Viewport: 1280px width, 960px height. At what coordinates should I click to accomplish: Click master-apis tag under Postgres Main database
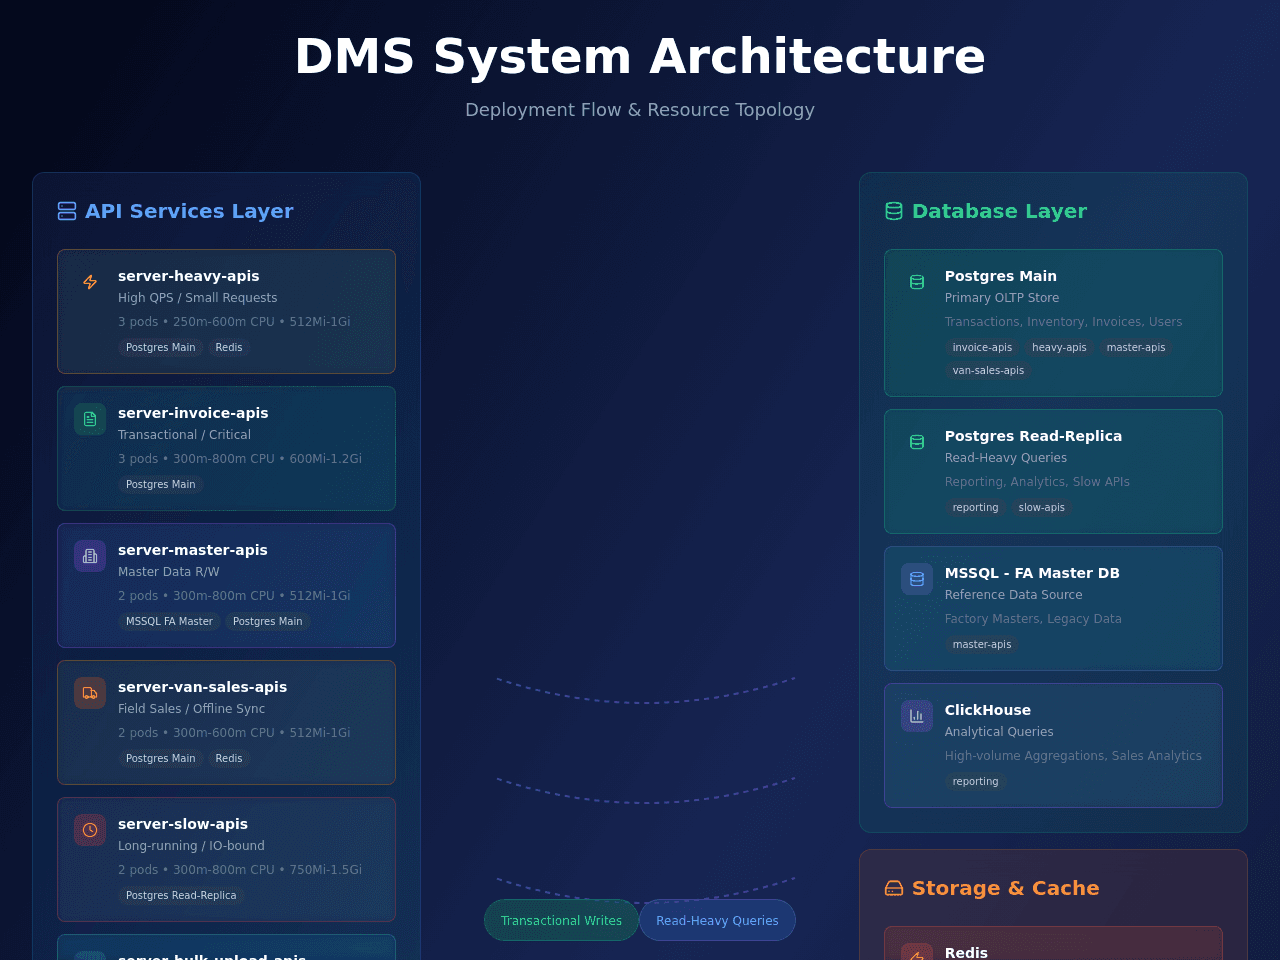point(1136,348)
